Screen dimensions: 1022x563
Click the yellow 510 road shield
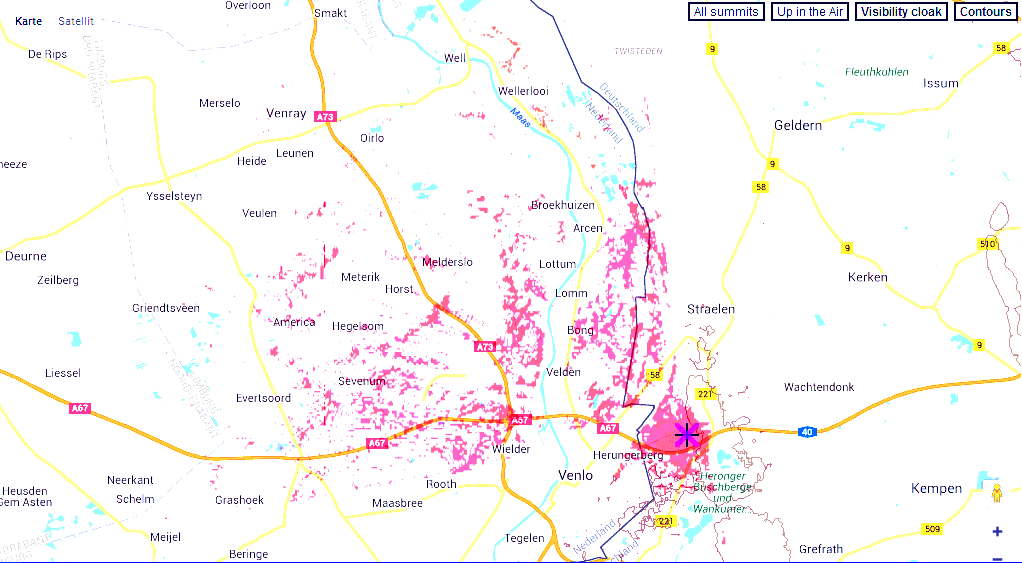click(988, 244)
